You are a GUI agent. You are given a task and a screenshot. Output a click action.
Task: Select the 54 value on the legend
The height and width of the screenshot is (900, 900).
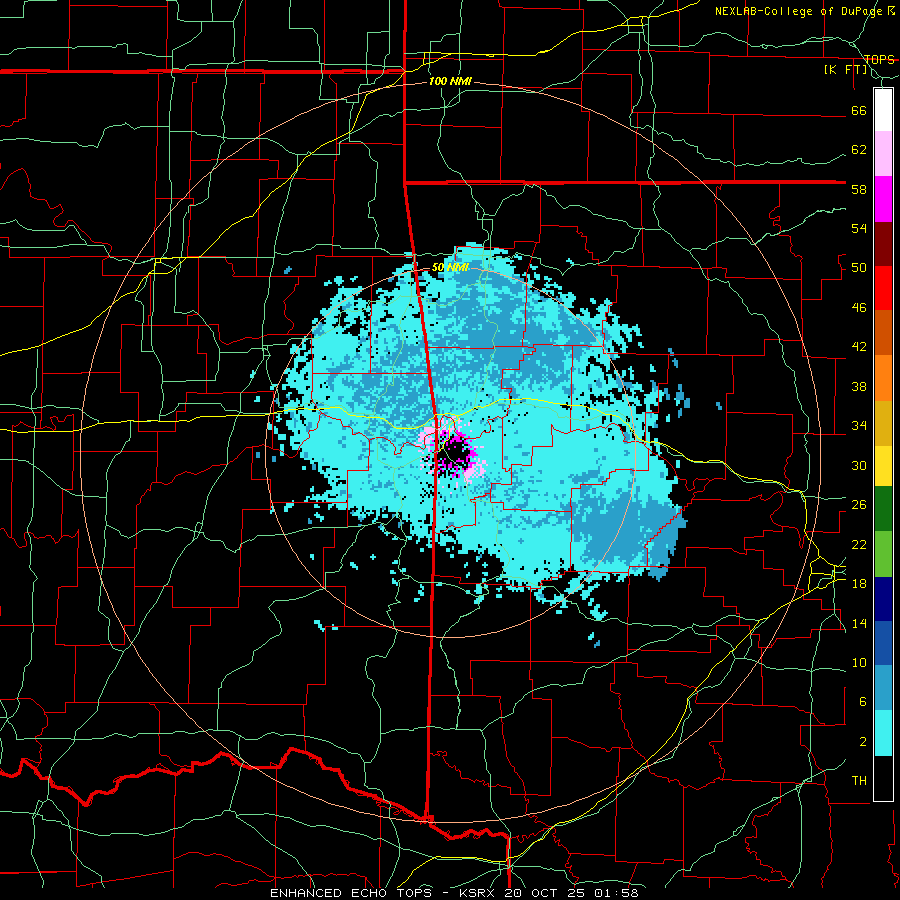tap(859, 228)
